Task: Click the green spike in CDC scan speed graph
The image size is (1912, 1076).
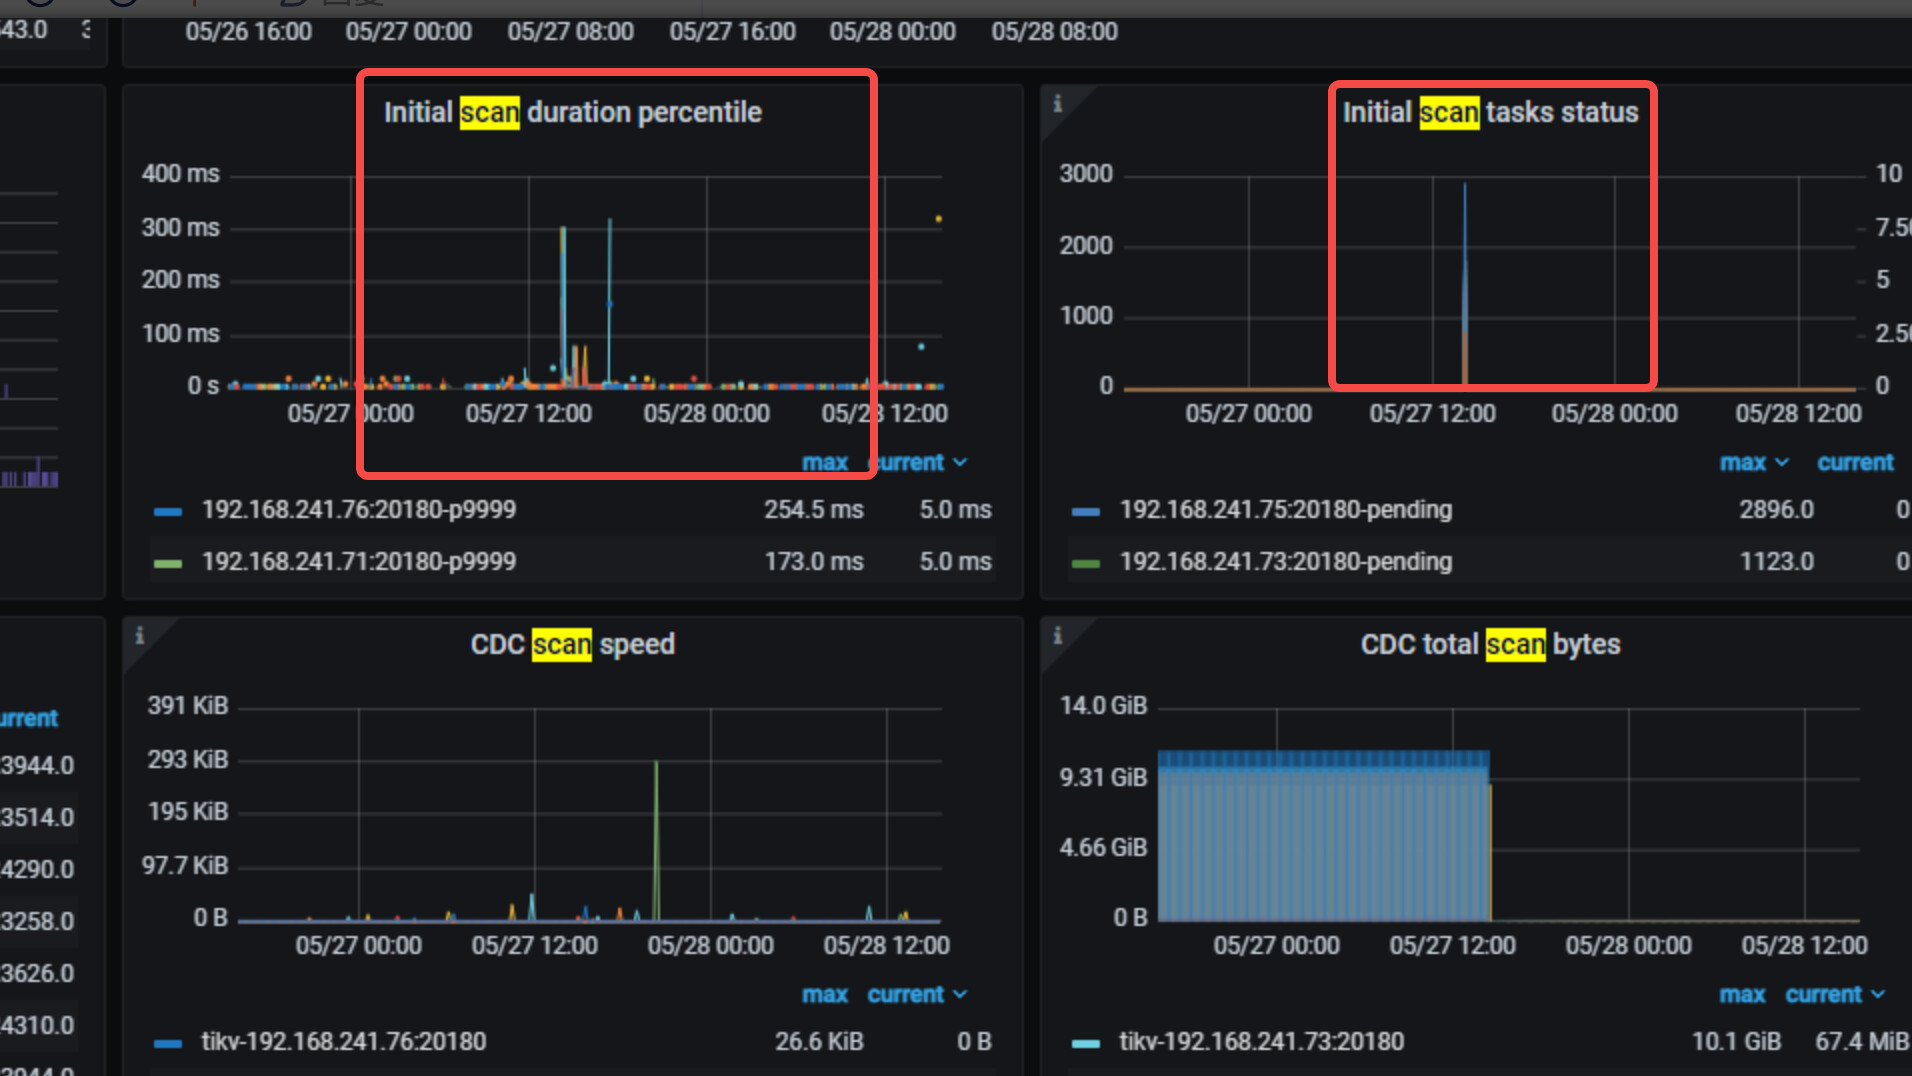Action: click(x=656, y=840)
